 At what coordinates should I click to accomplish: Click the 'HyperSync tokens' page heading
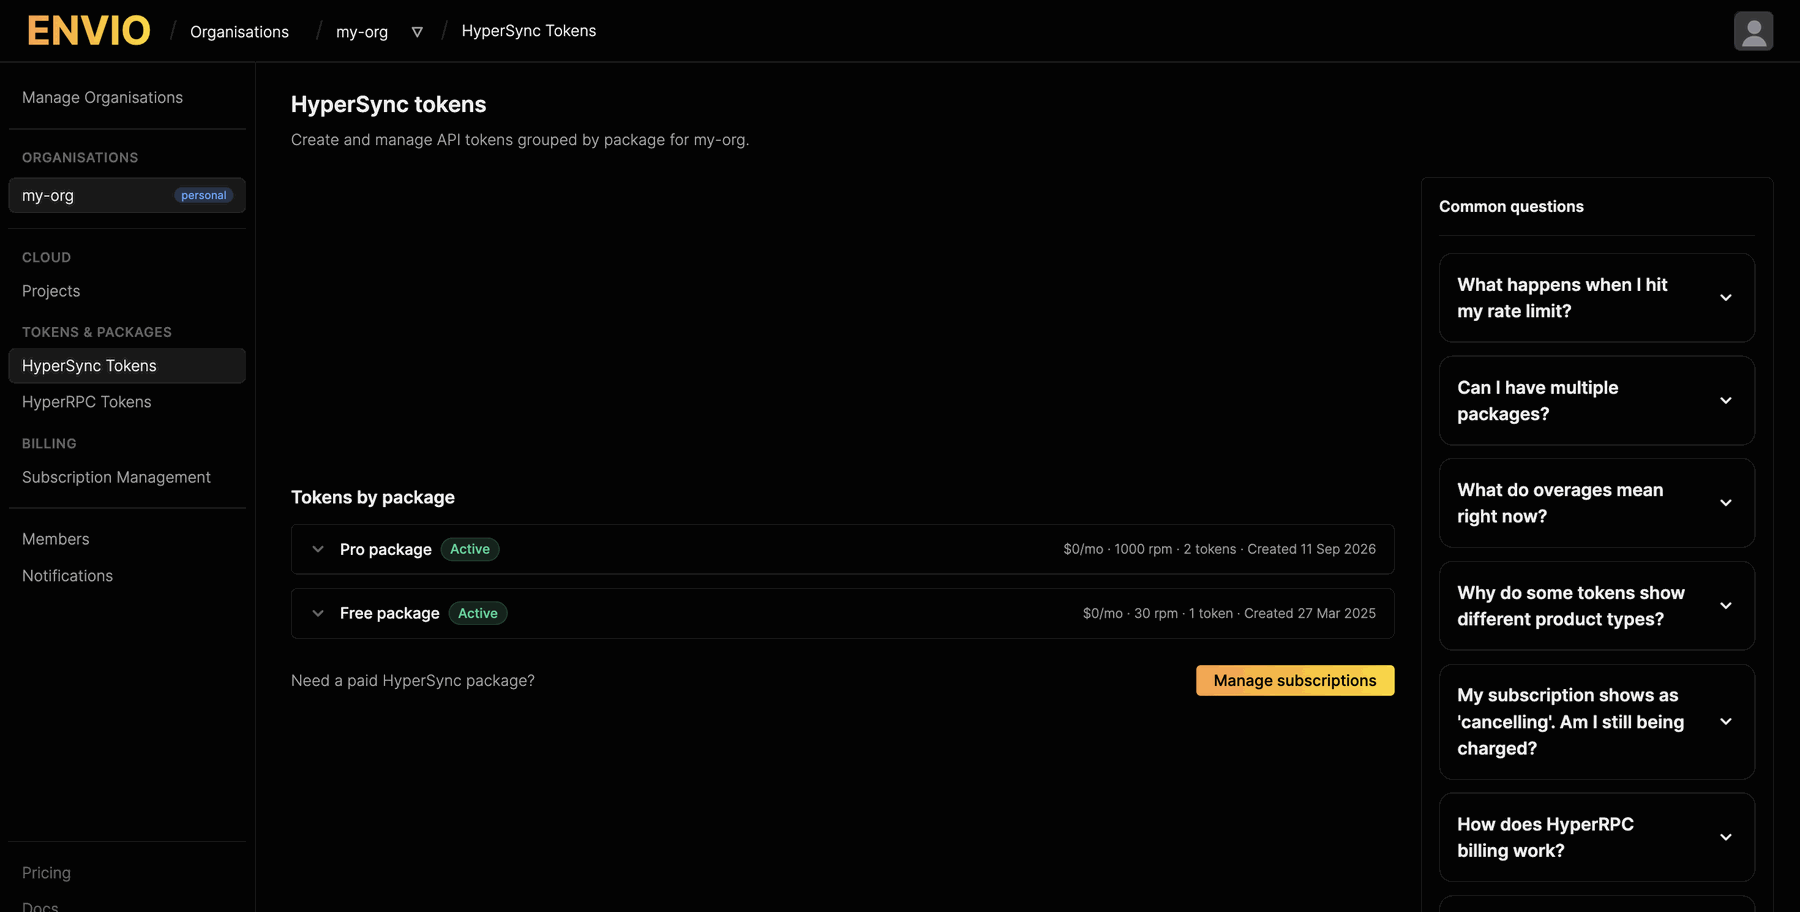[x=388, y=104]
